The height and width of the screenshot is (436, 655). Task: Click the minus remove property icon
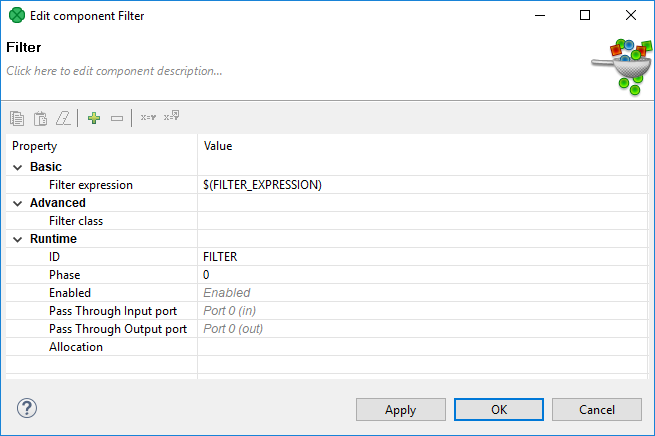click(x=117, y=118)
